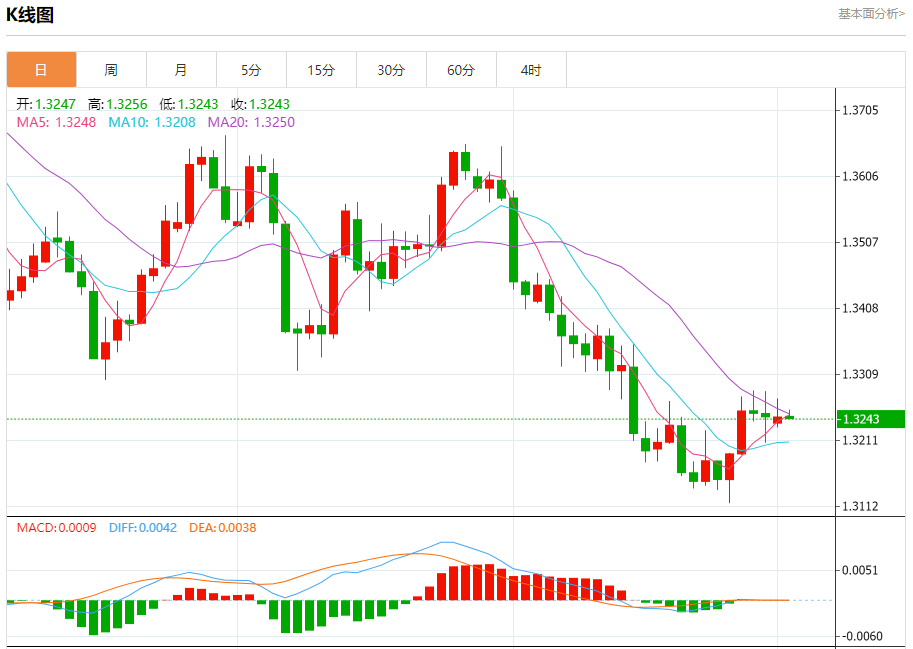The height and width of the screenshot is (649, 913).
Task: Open the 5分 interval tab
Action: click(251, 70)
